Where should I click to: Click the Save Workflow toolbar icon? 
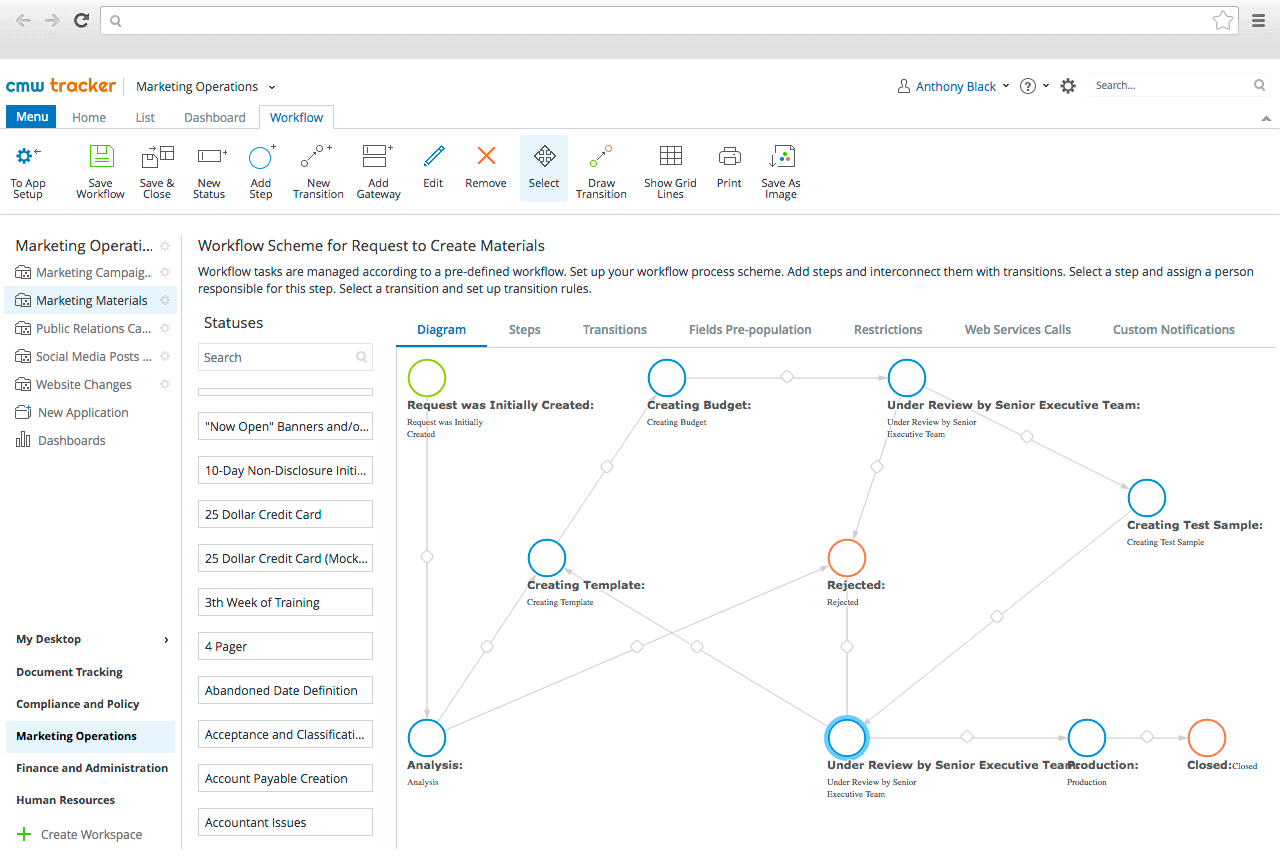[101, 157]
